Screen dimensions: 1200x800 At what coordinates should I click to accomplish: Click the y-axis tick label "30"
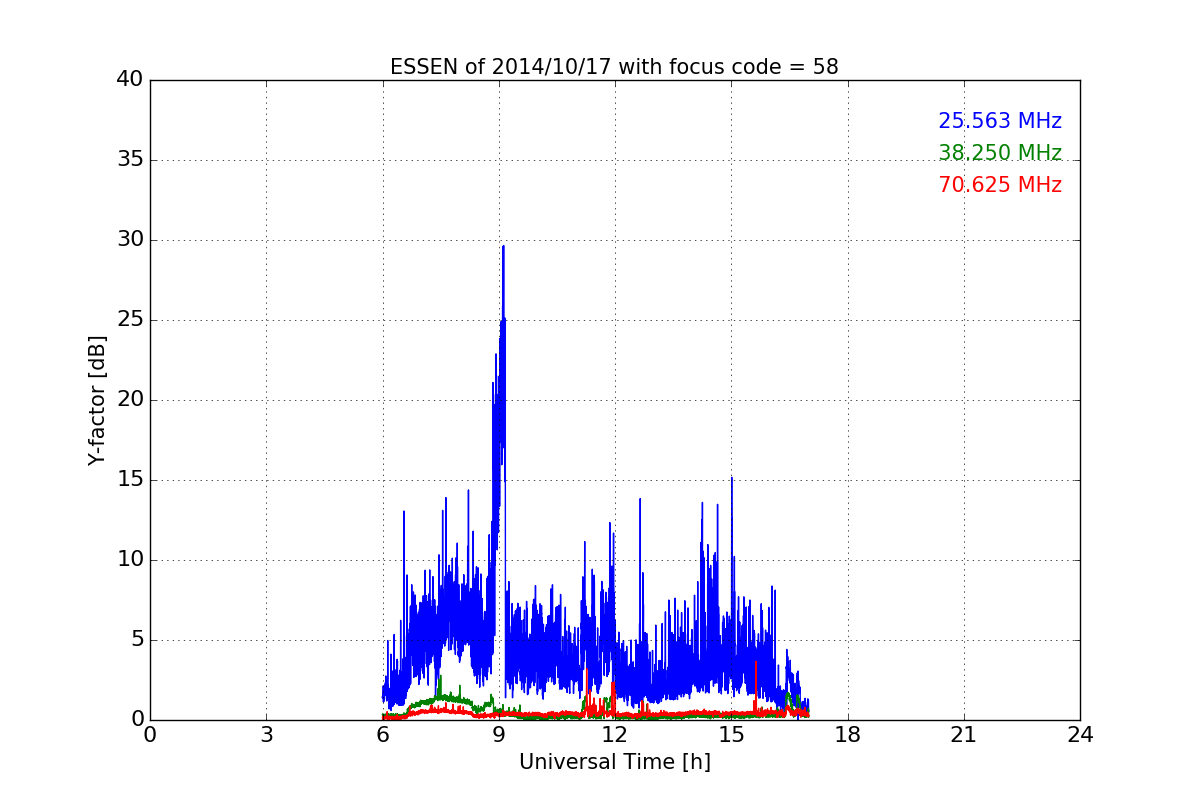[130, 240]
